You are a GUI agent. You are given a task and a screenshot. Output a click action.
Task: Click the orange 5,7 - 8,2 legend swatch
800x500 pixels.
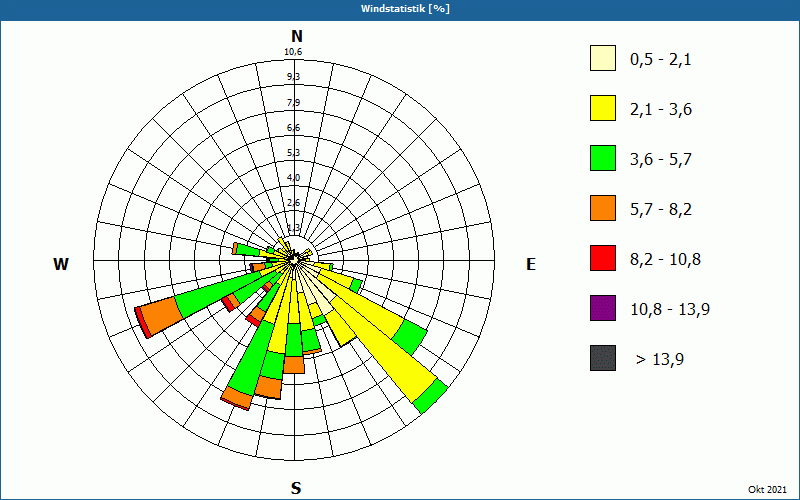pyautogui.click(x=603, y=208)
